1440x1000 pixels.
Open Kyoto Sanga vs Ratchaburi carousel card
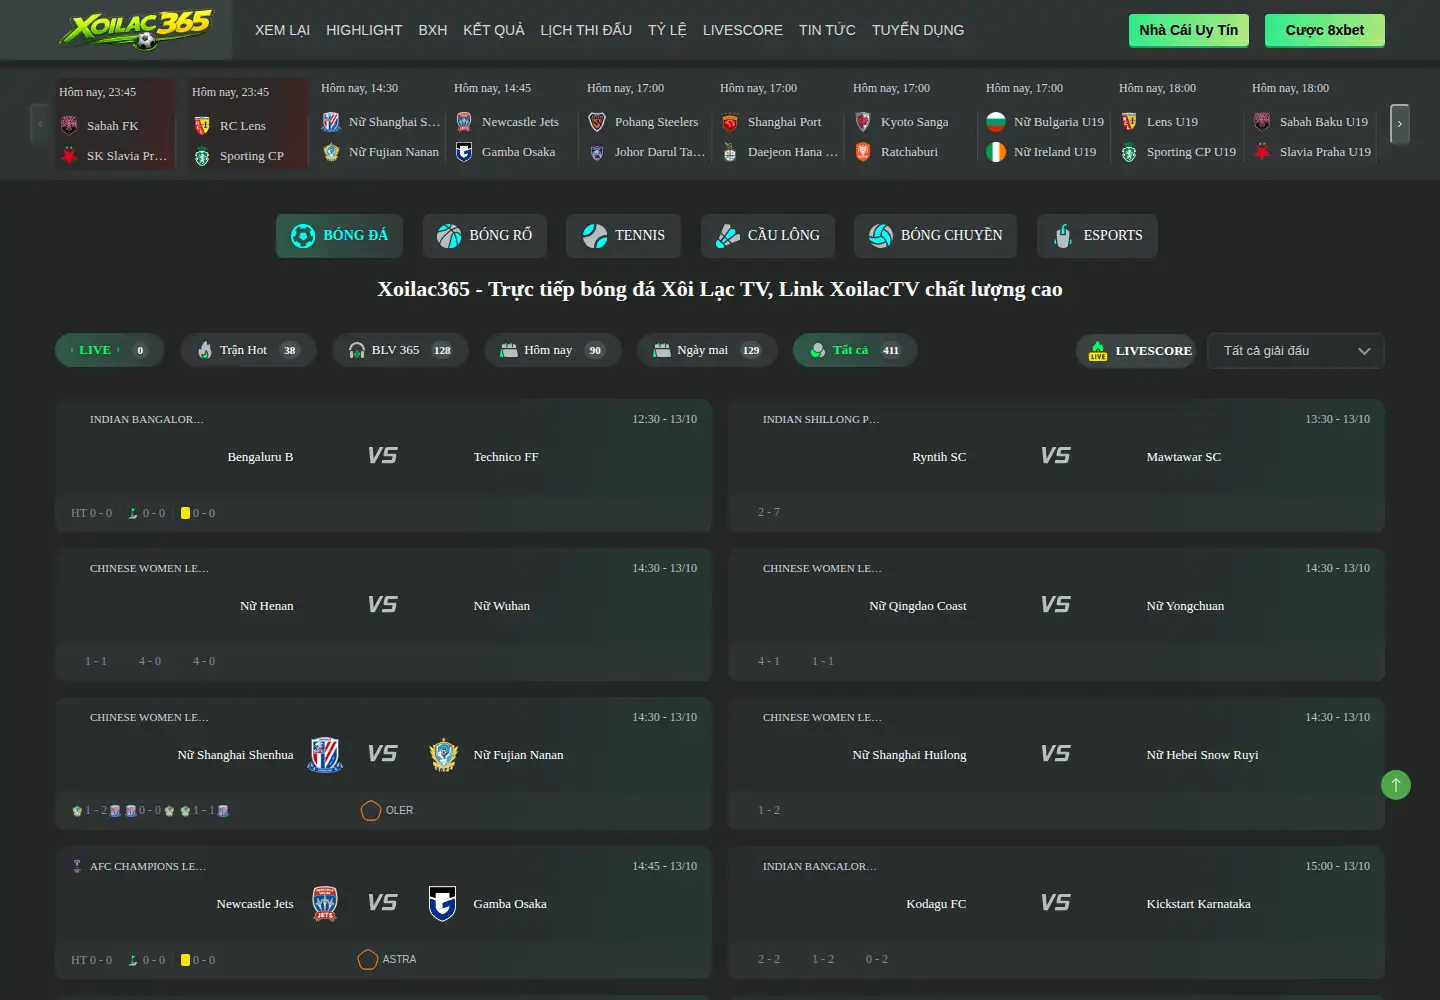910,122
